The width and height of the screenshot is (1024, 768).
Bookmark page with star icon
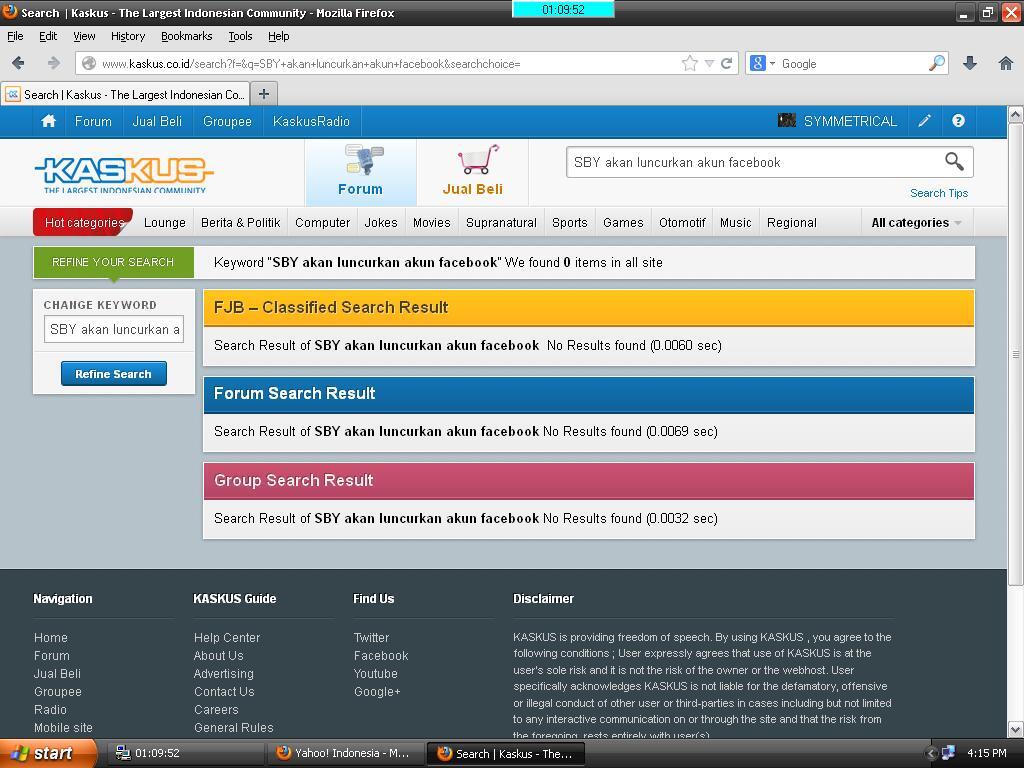[x=690, y=63]
